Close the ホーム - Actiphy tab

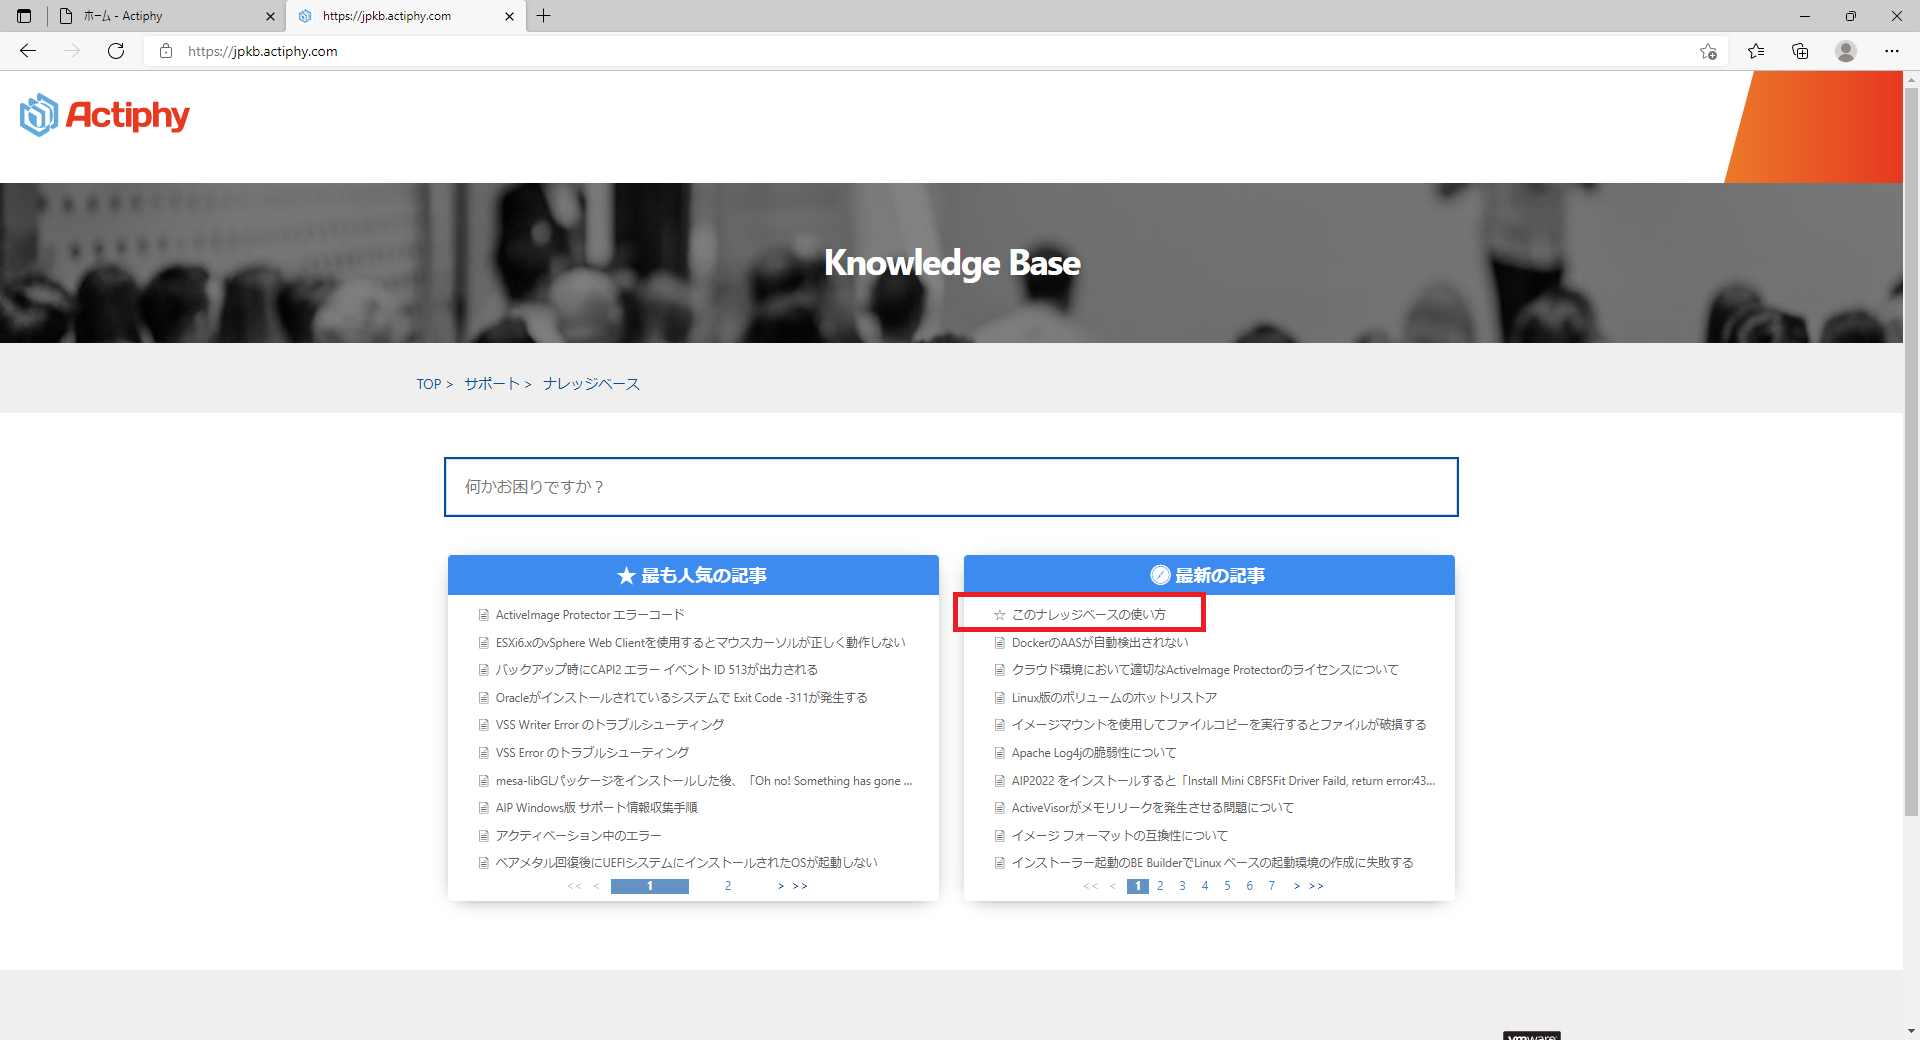point(270,16)
